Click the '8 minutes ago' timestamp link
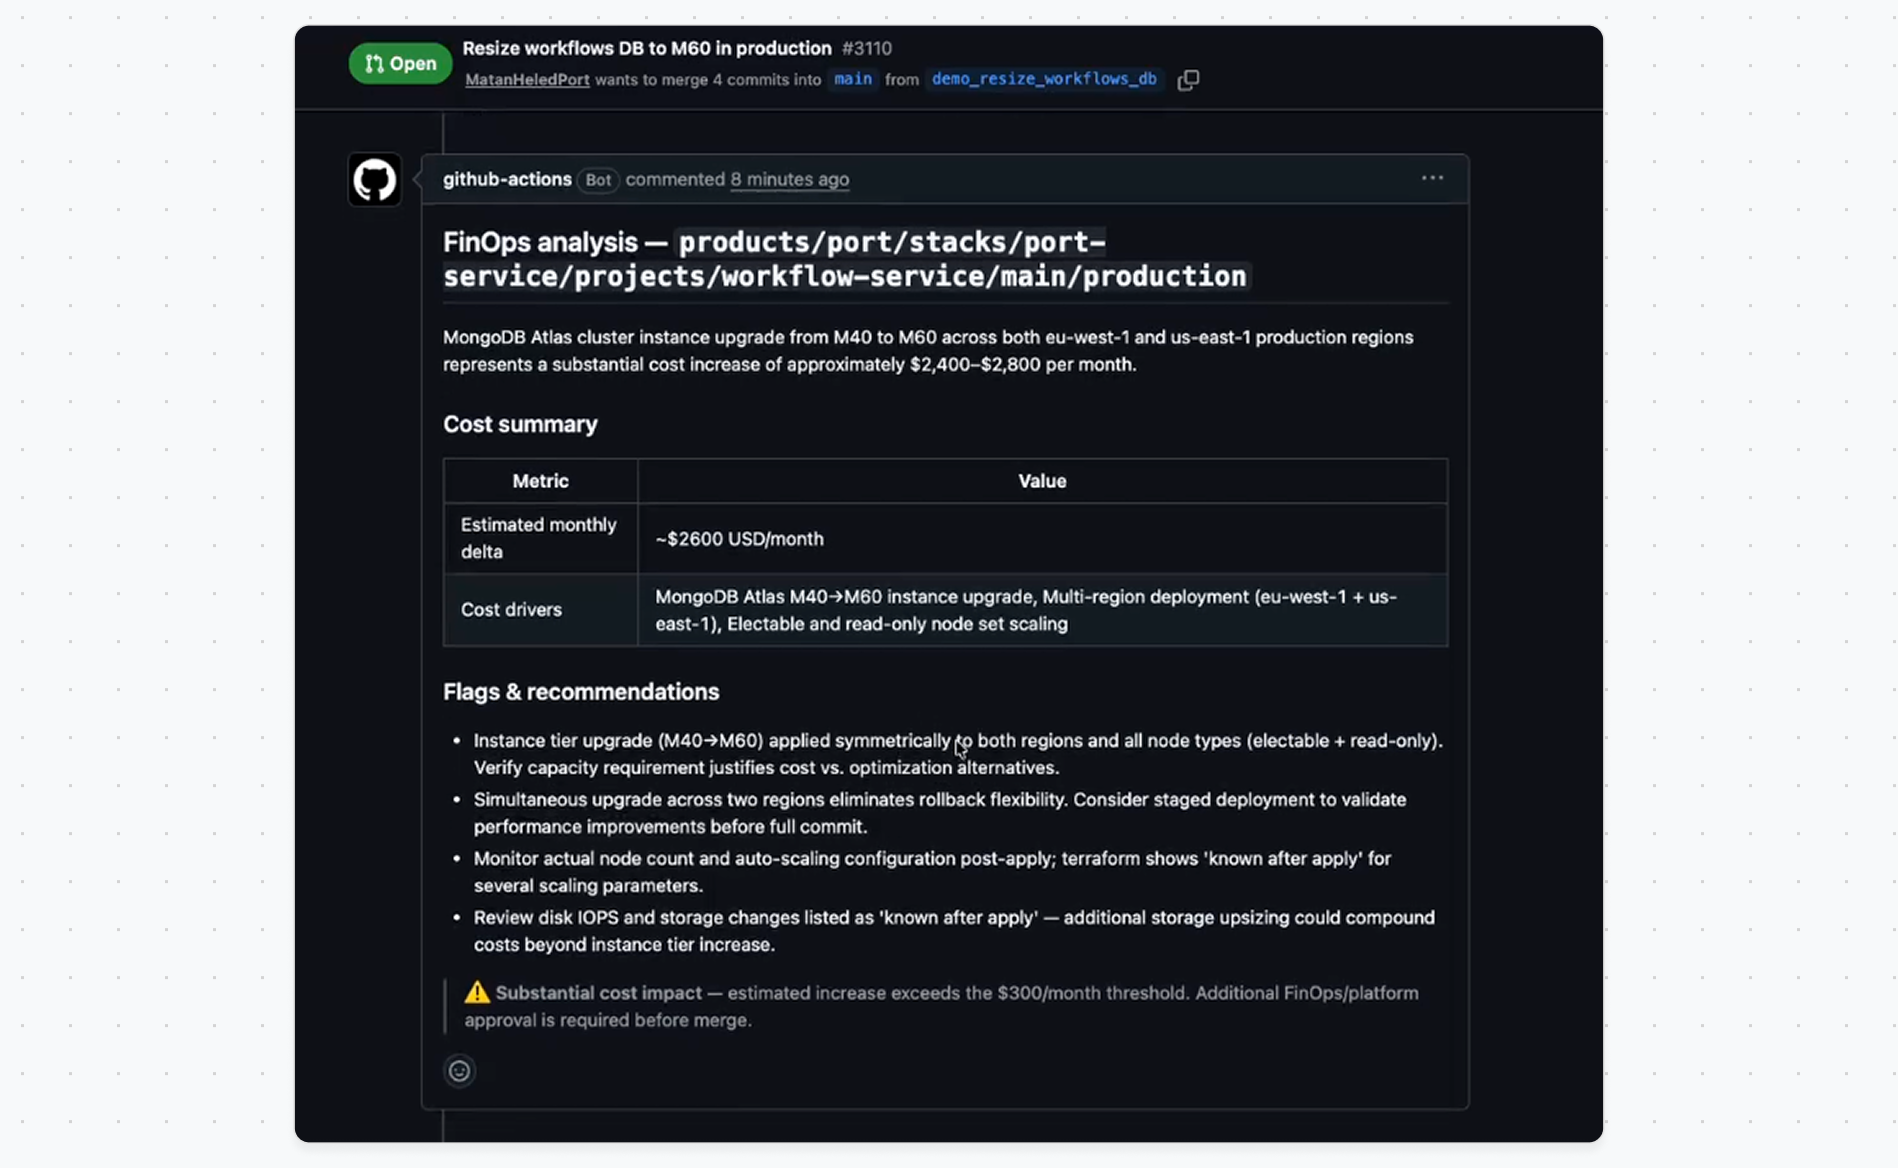 pyautogui.click(x=790, y=179)
